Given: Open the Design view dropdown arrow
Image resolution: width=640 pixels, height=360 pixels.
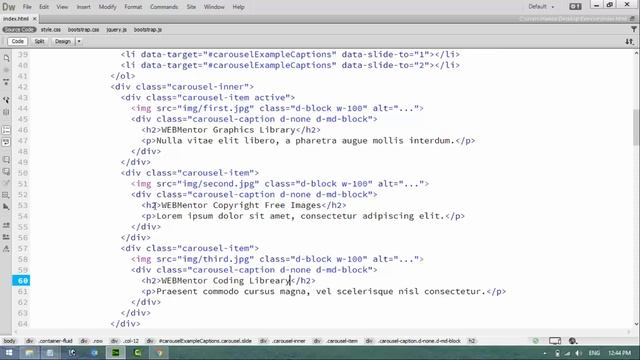Looking at the screenshot, I should (79, 41).
